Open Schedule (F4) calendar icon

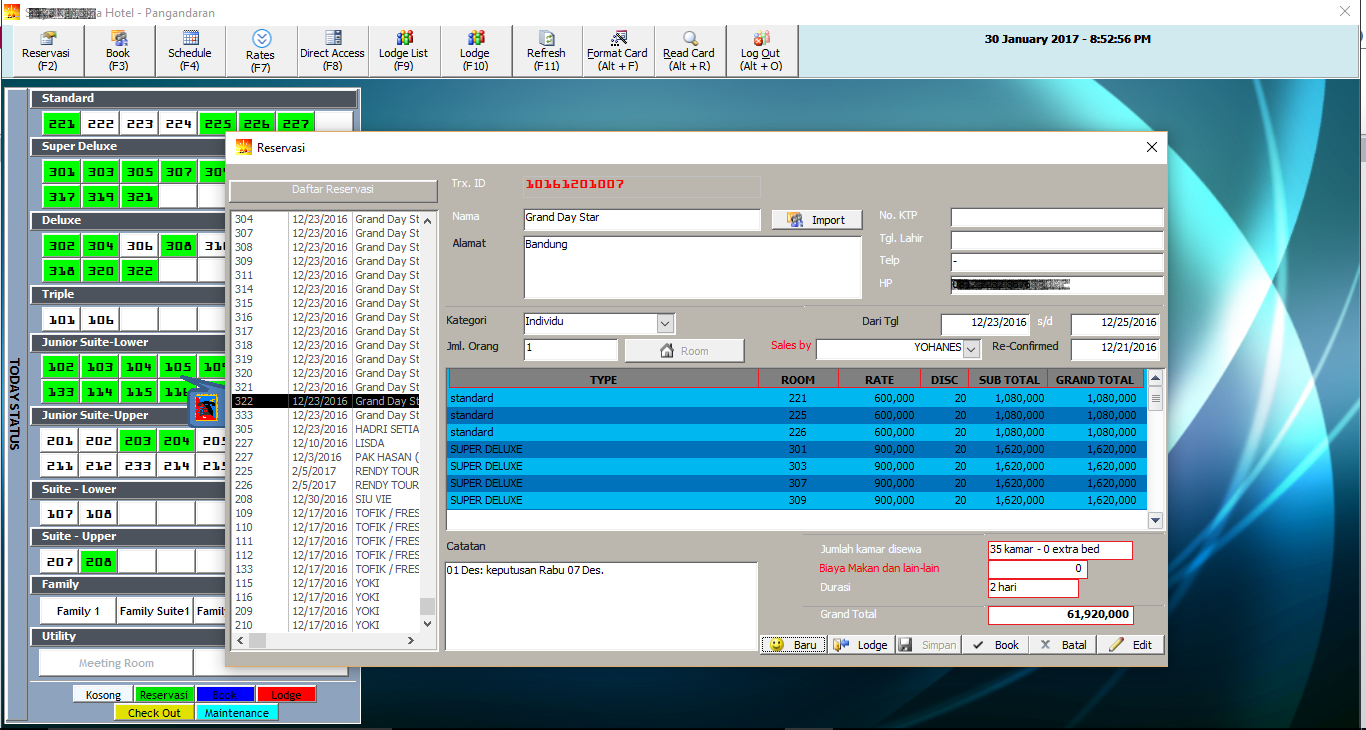click(x=190, y=51)
